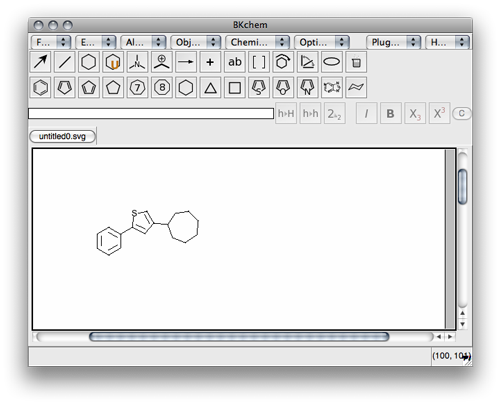Toggle italic text formatting

click(366, 113)
